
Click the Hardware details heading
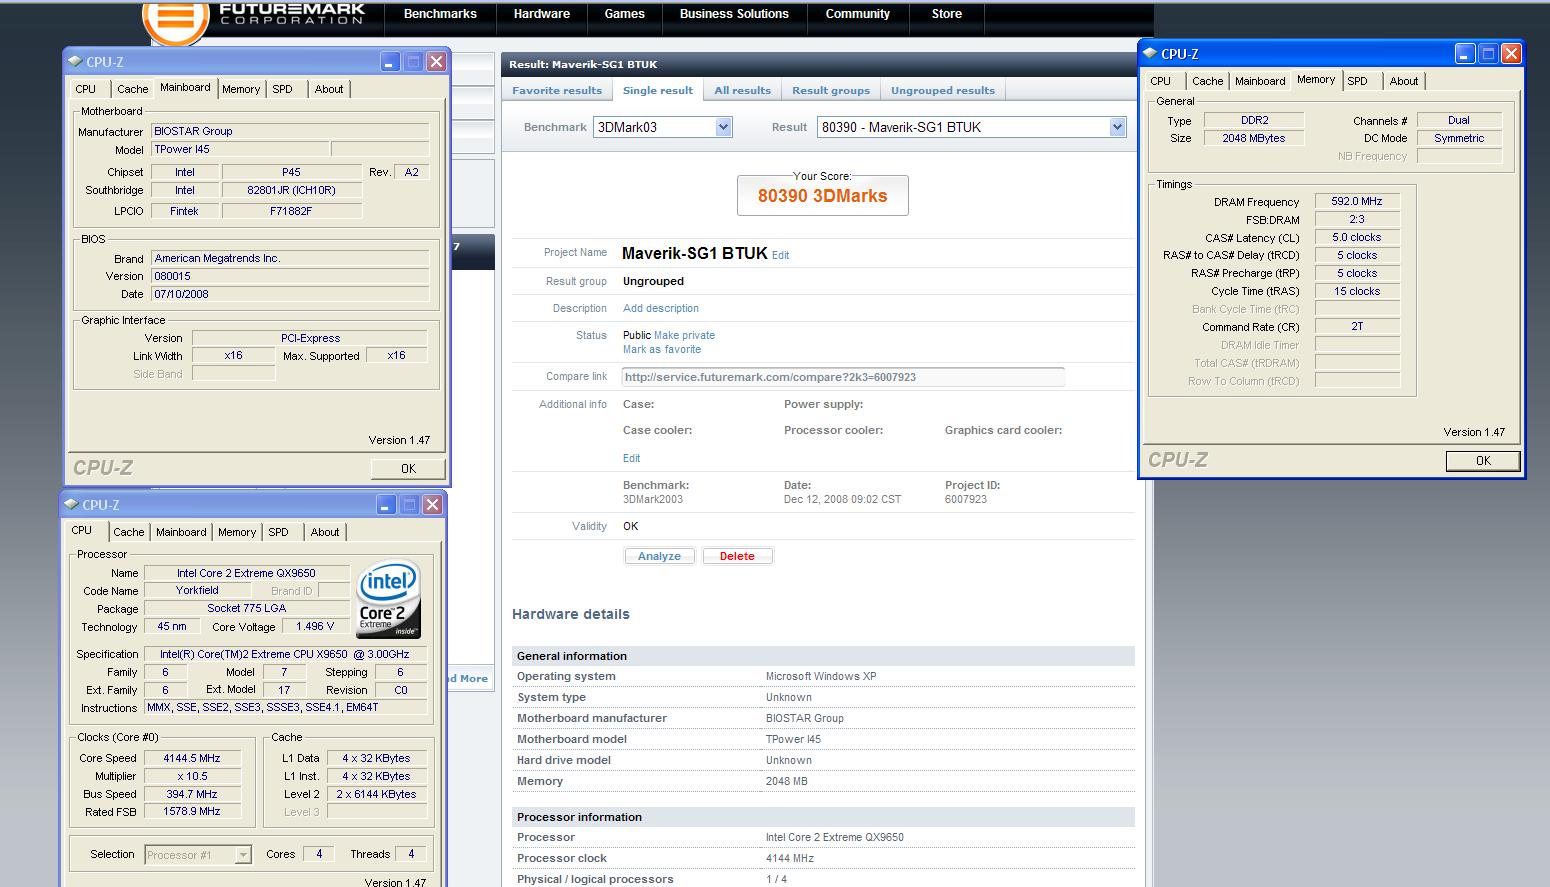pos(571,614)
